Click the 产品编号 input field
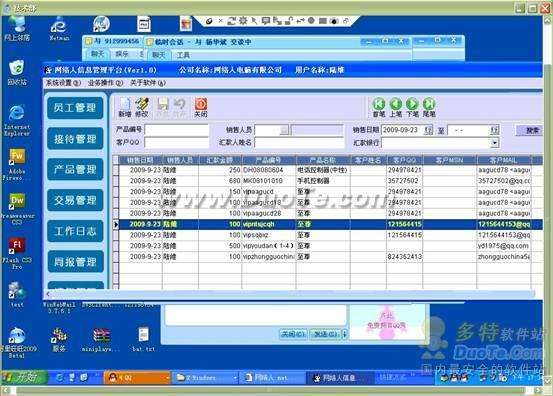Viewport: 553px width, 396px height. [x=177, y=130]
